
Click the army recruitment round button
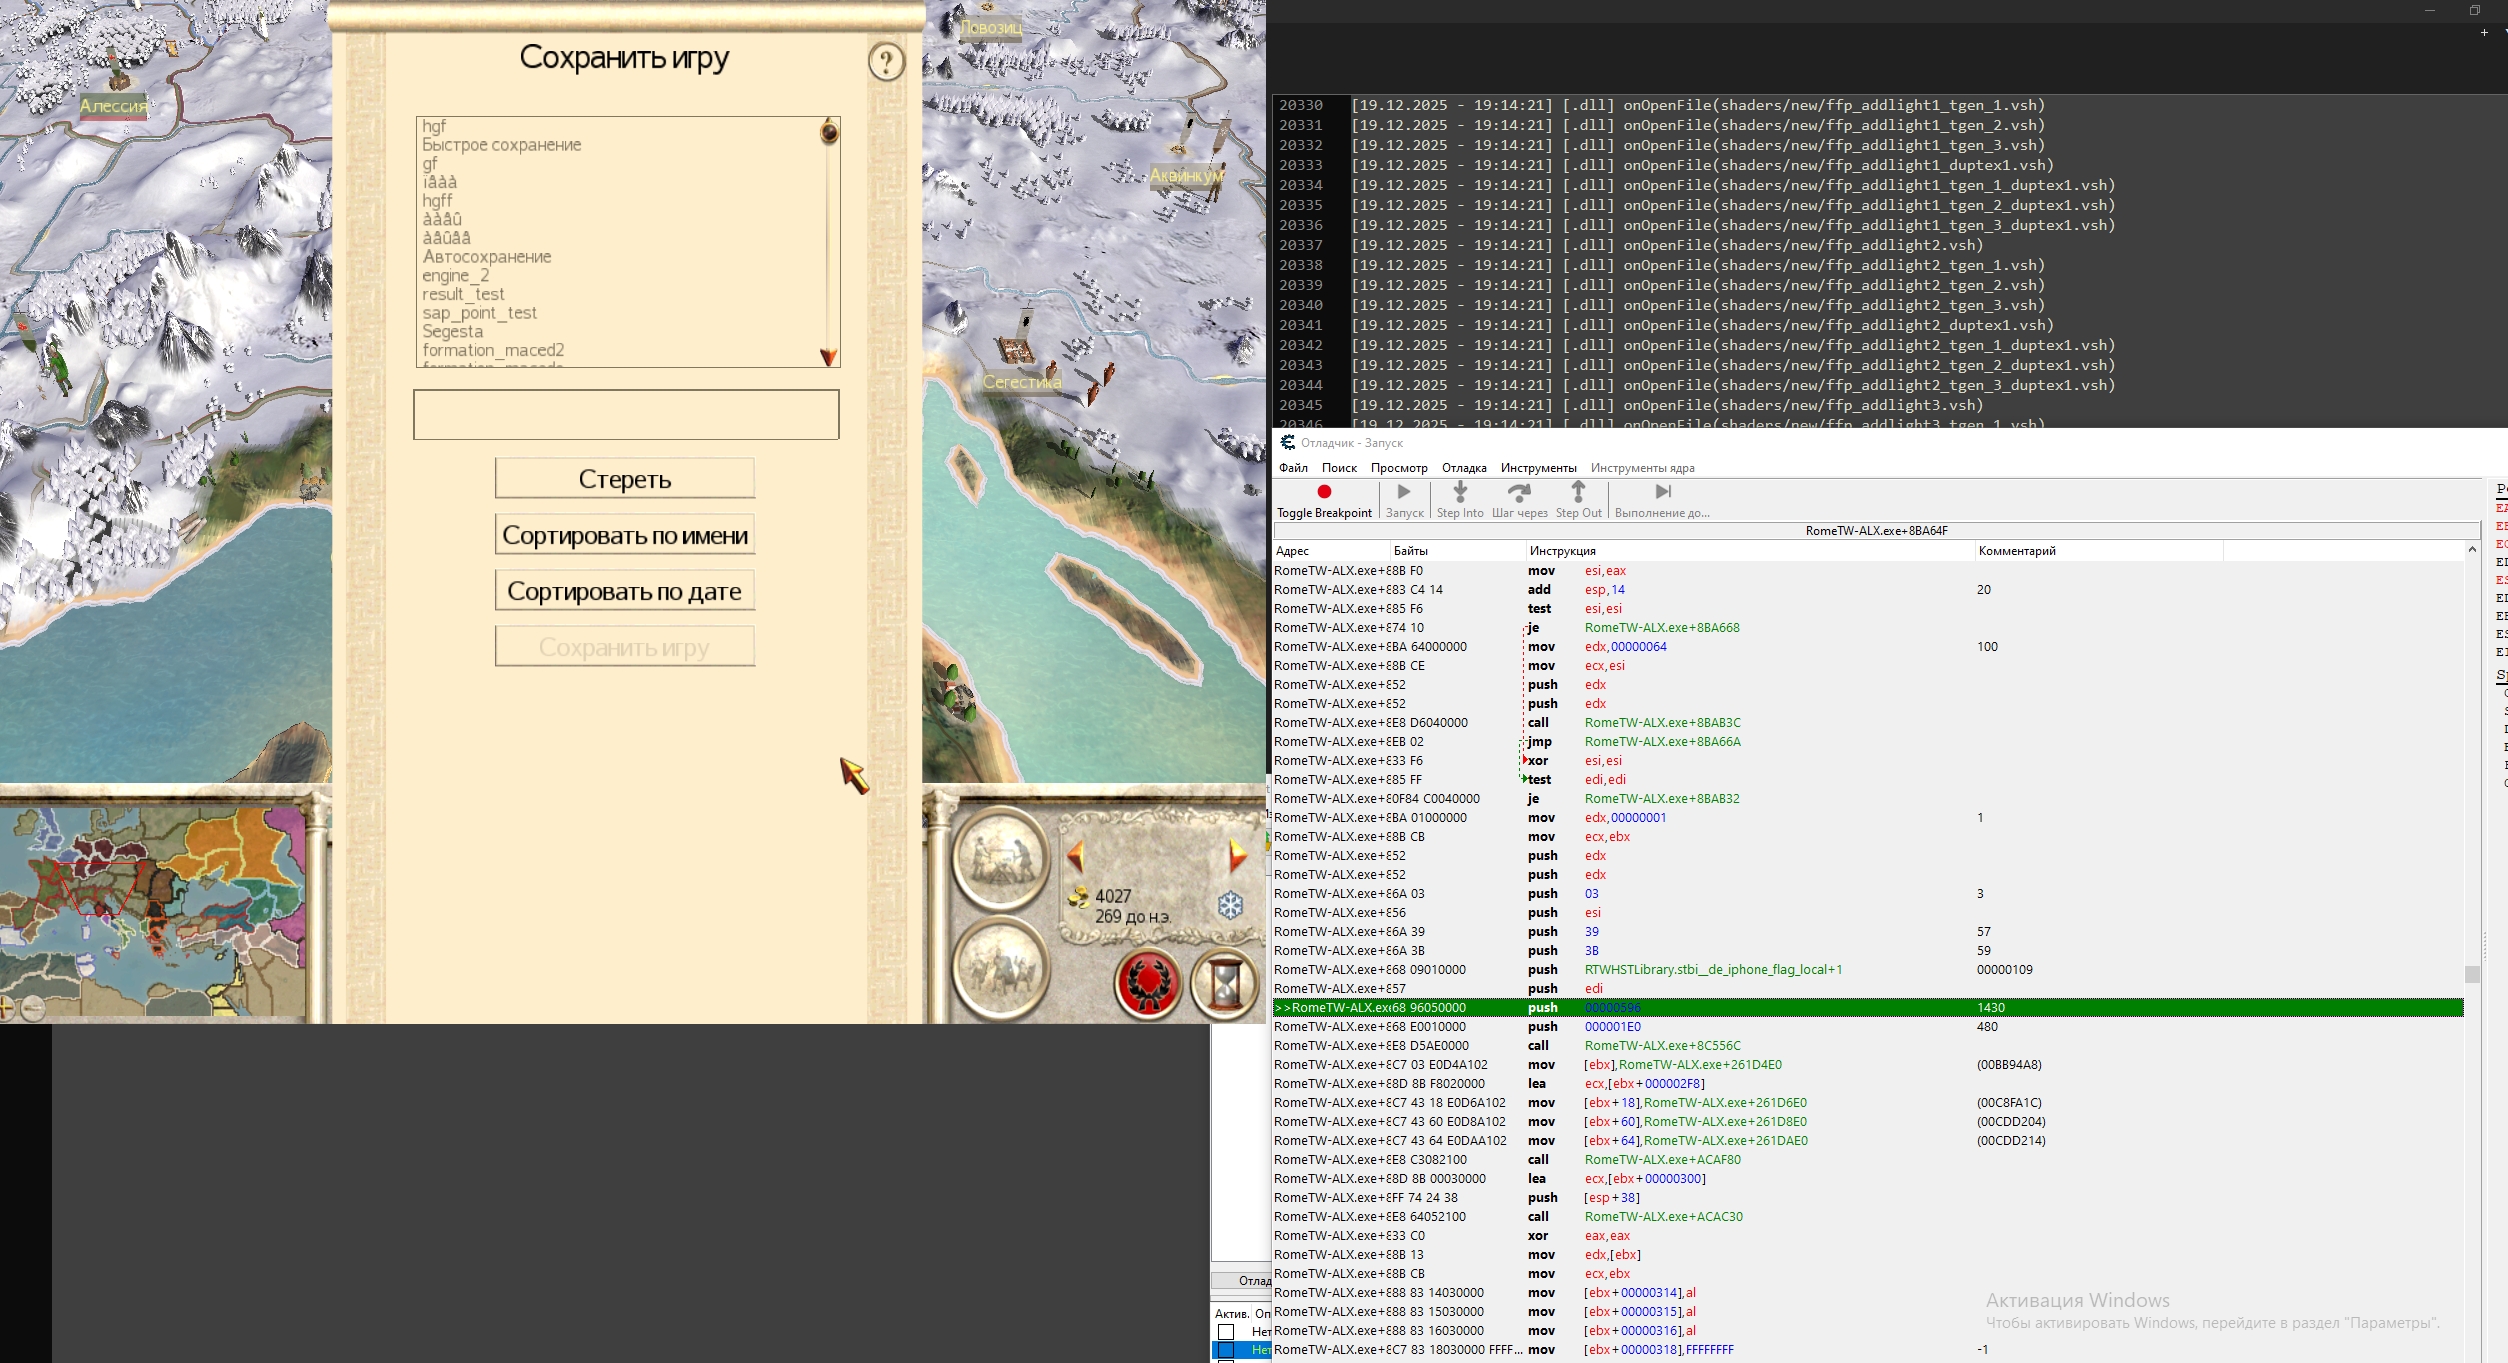tap(999, 967)
